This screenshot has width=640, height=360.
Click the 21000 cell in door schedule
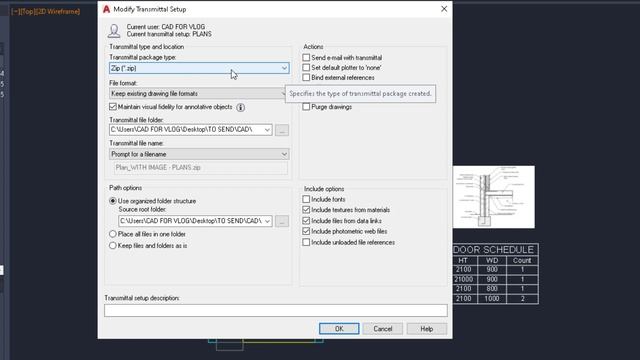(463, 279)
